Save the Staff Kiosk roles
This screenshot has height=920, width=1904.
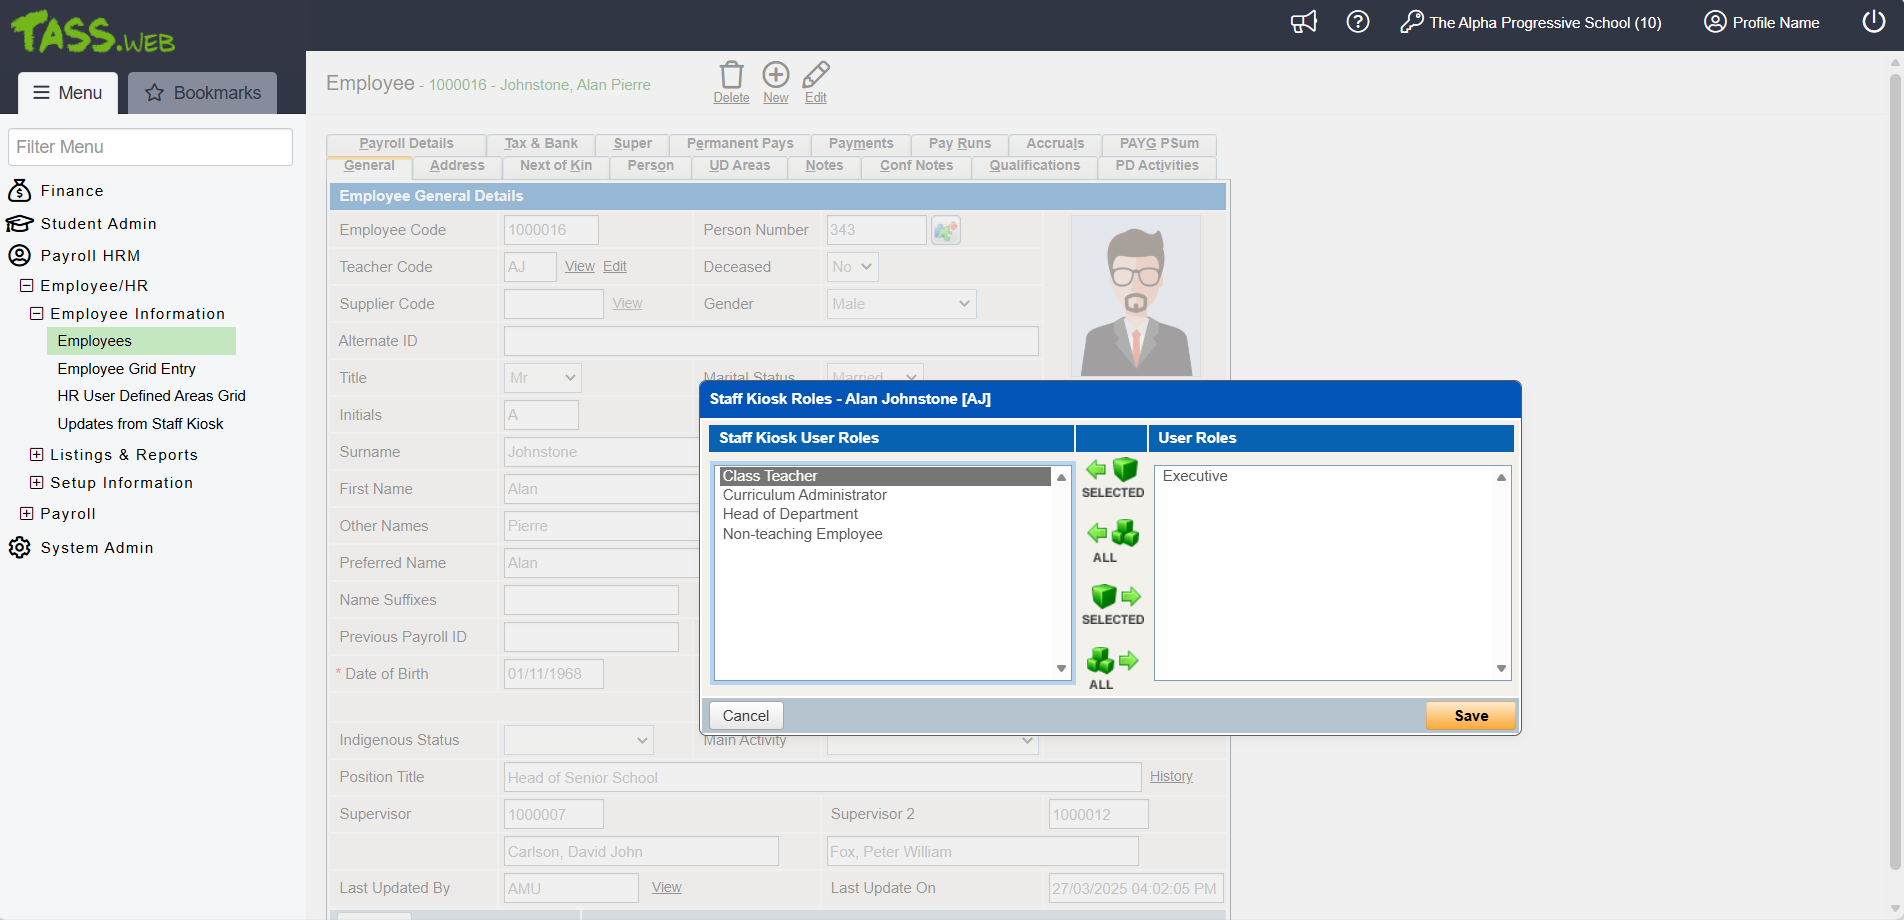tap(1470, 716)
